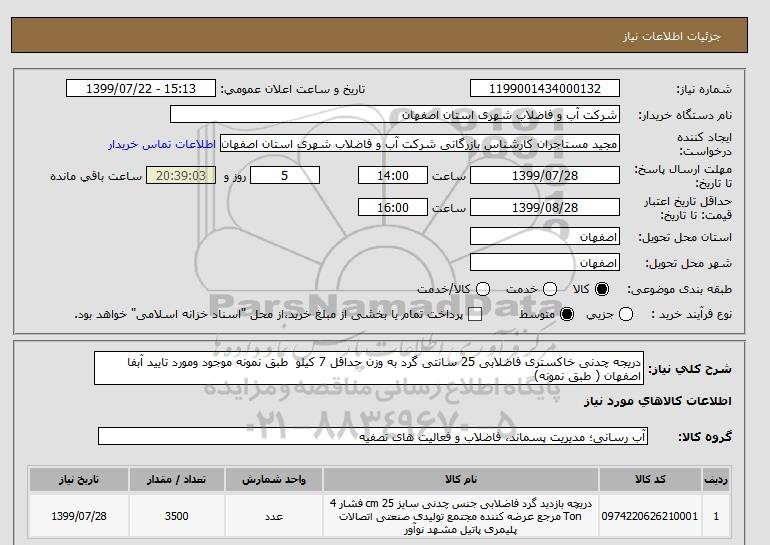
Task: Click the response deadline date 1399/07/28 field
Action: [x=545, y=175]
